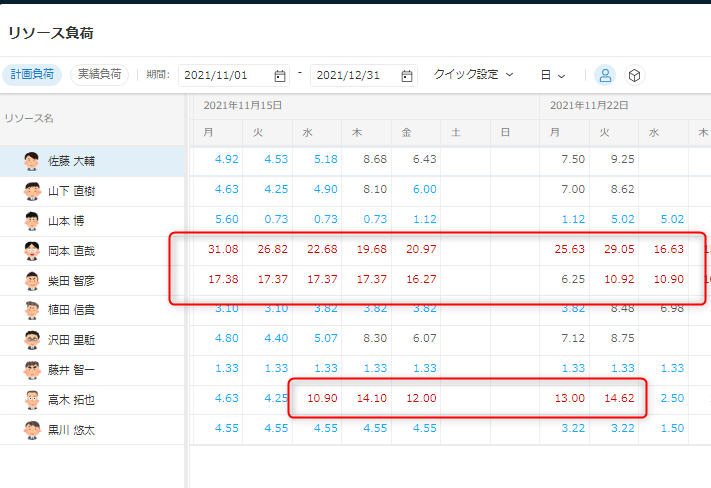Switch to 計画負荷 view
This screenshot has width=711, height=488.
pos(33,75)
